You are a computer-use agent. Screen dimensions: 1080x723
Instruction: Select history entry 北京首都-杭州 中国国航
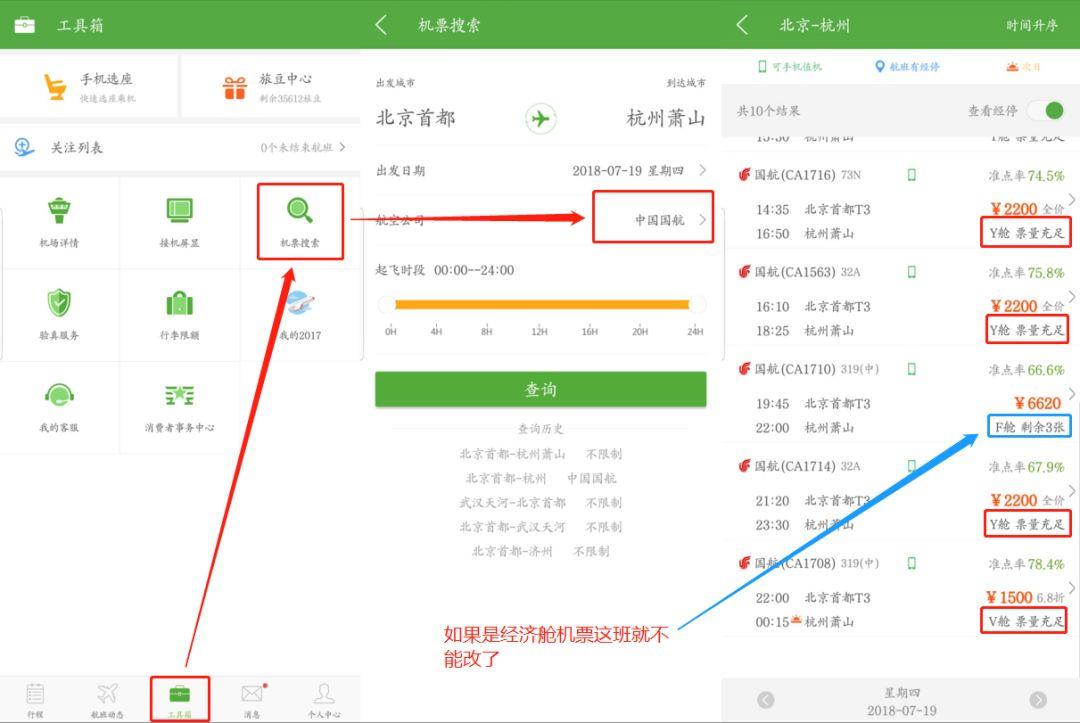541,478
